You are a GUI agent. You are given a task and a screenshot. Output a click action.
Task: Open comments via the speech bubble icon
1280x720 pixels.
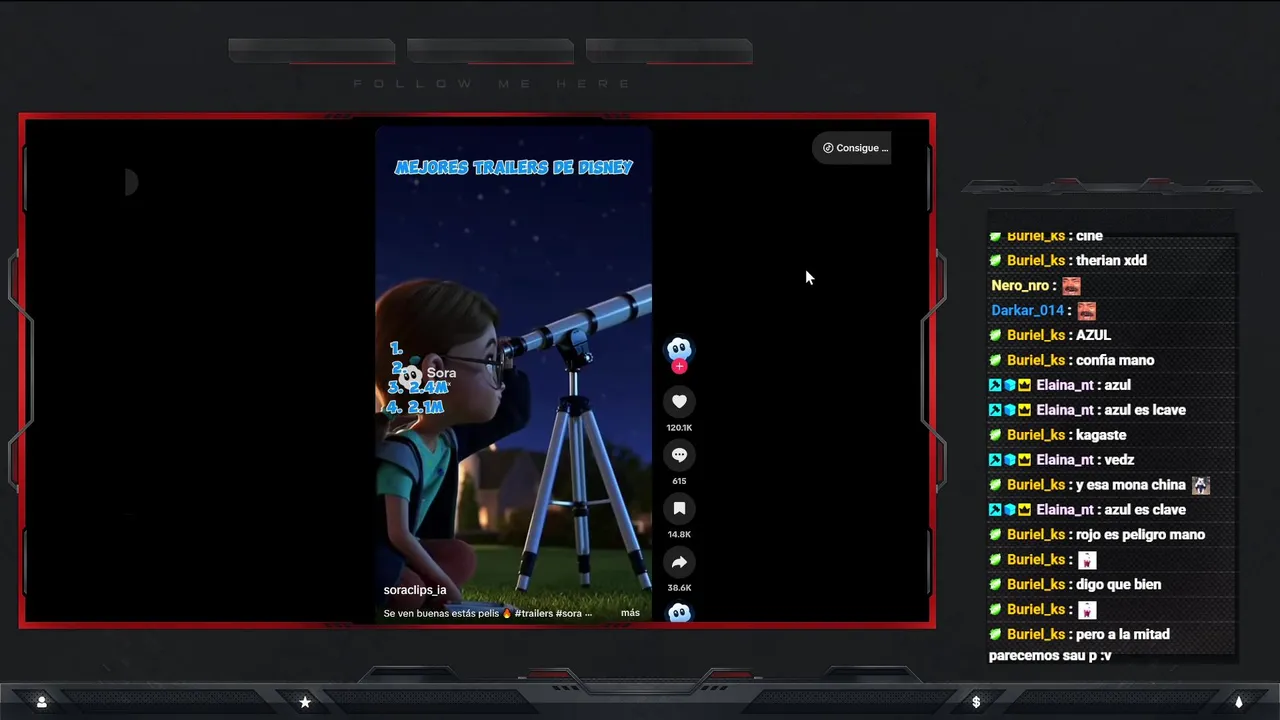679,455
